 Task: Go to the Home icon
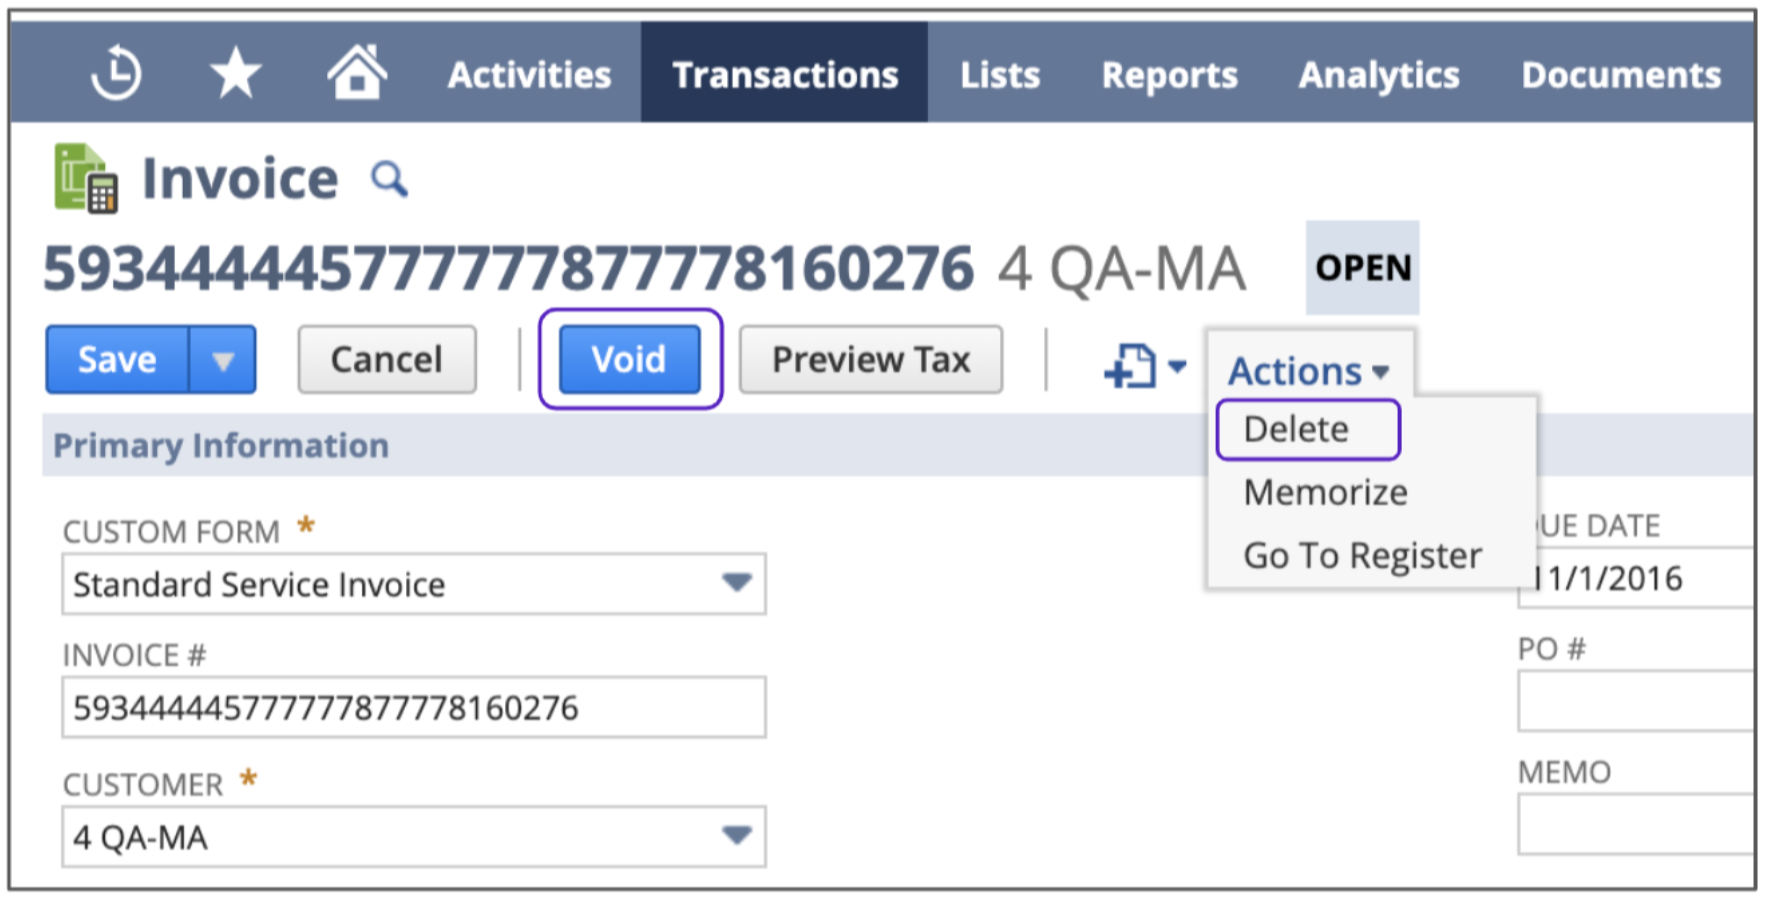[x=357, y=73]
